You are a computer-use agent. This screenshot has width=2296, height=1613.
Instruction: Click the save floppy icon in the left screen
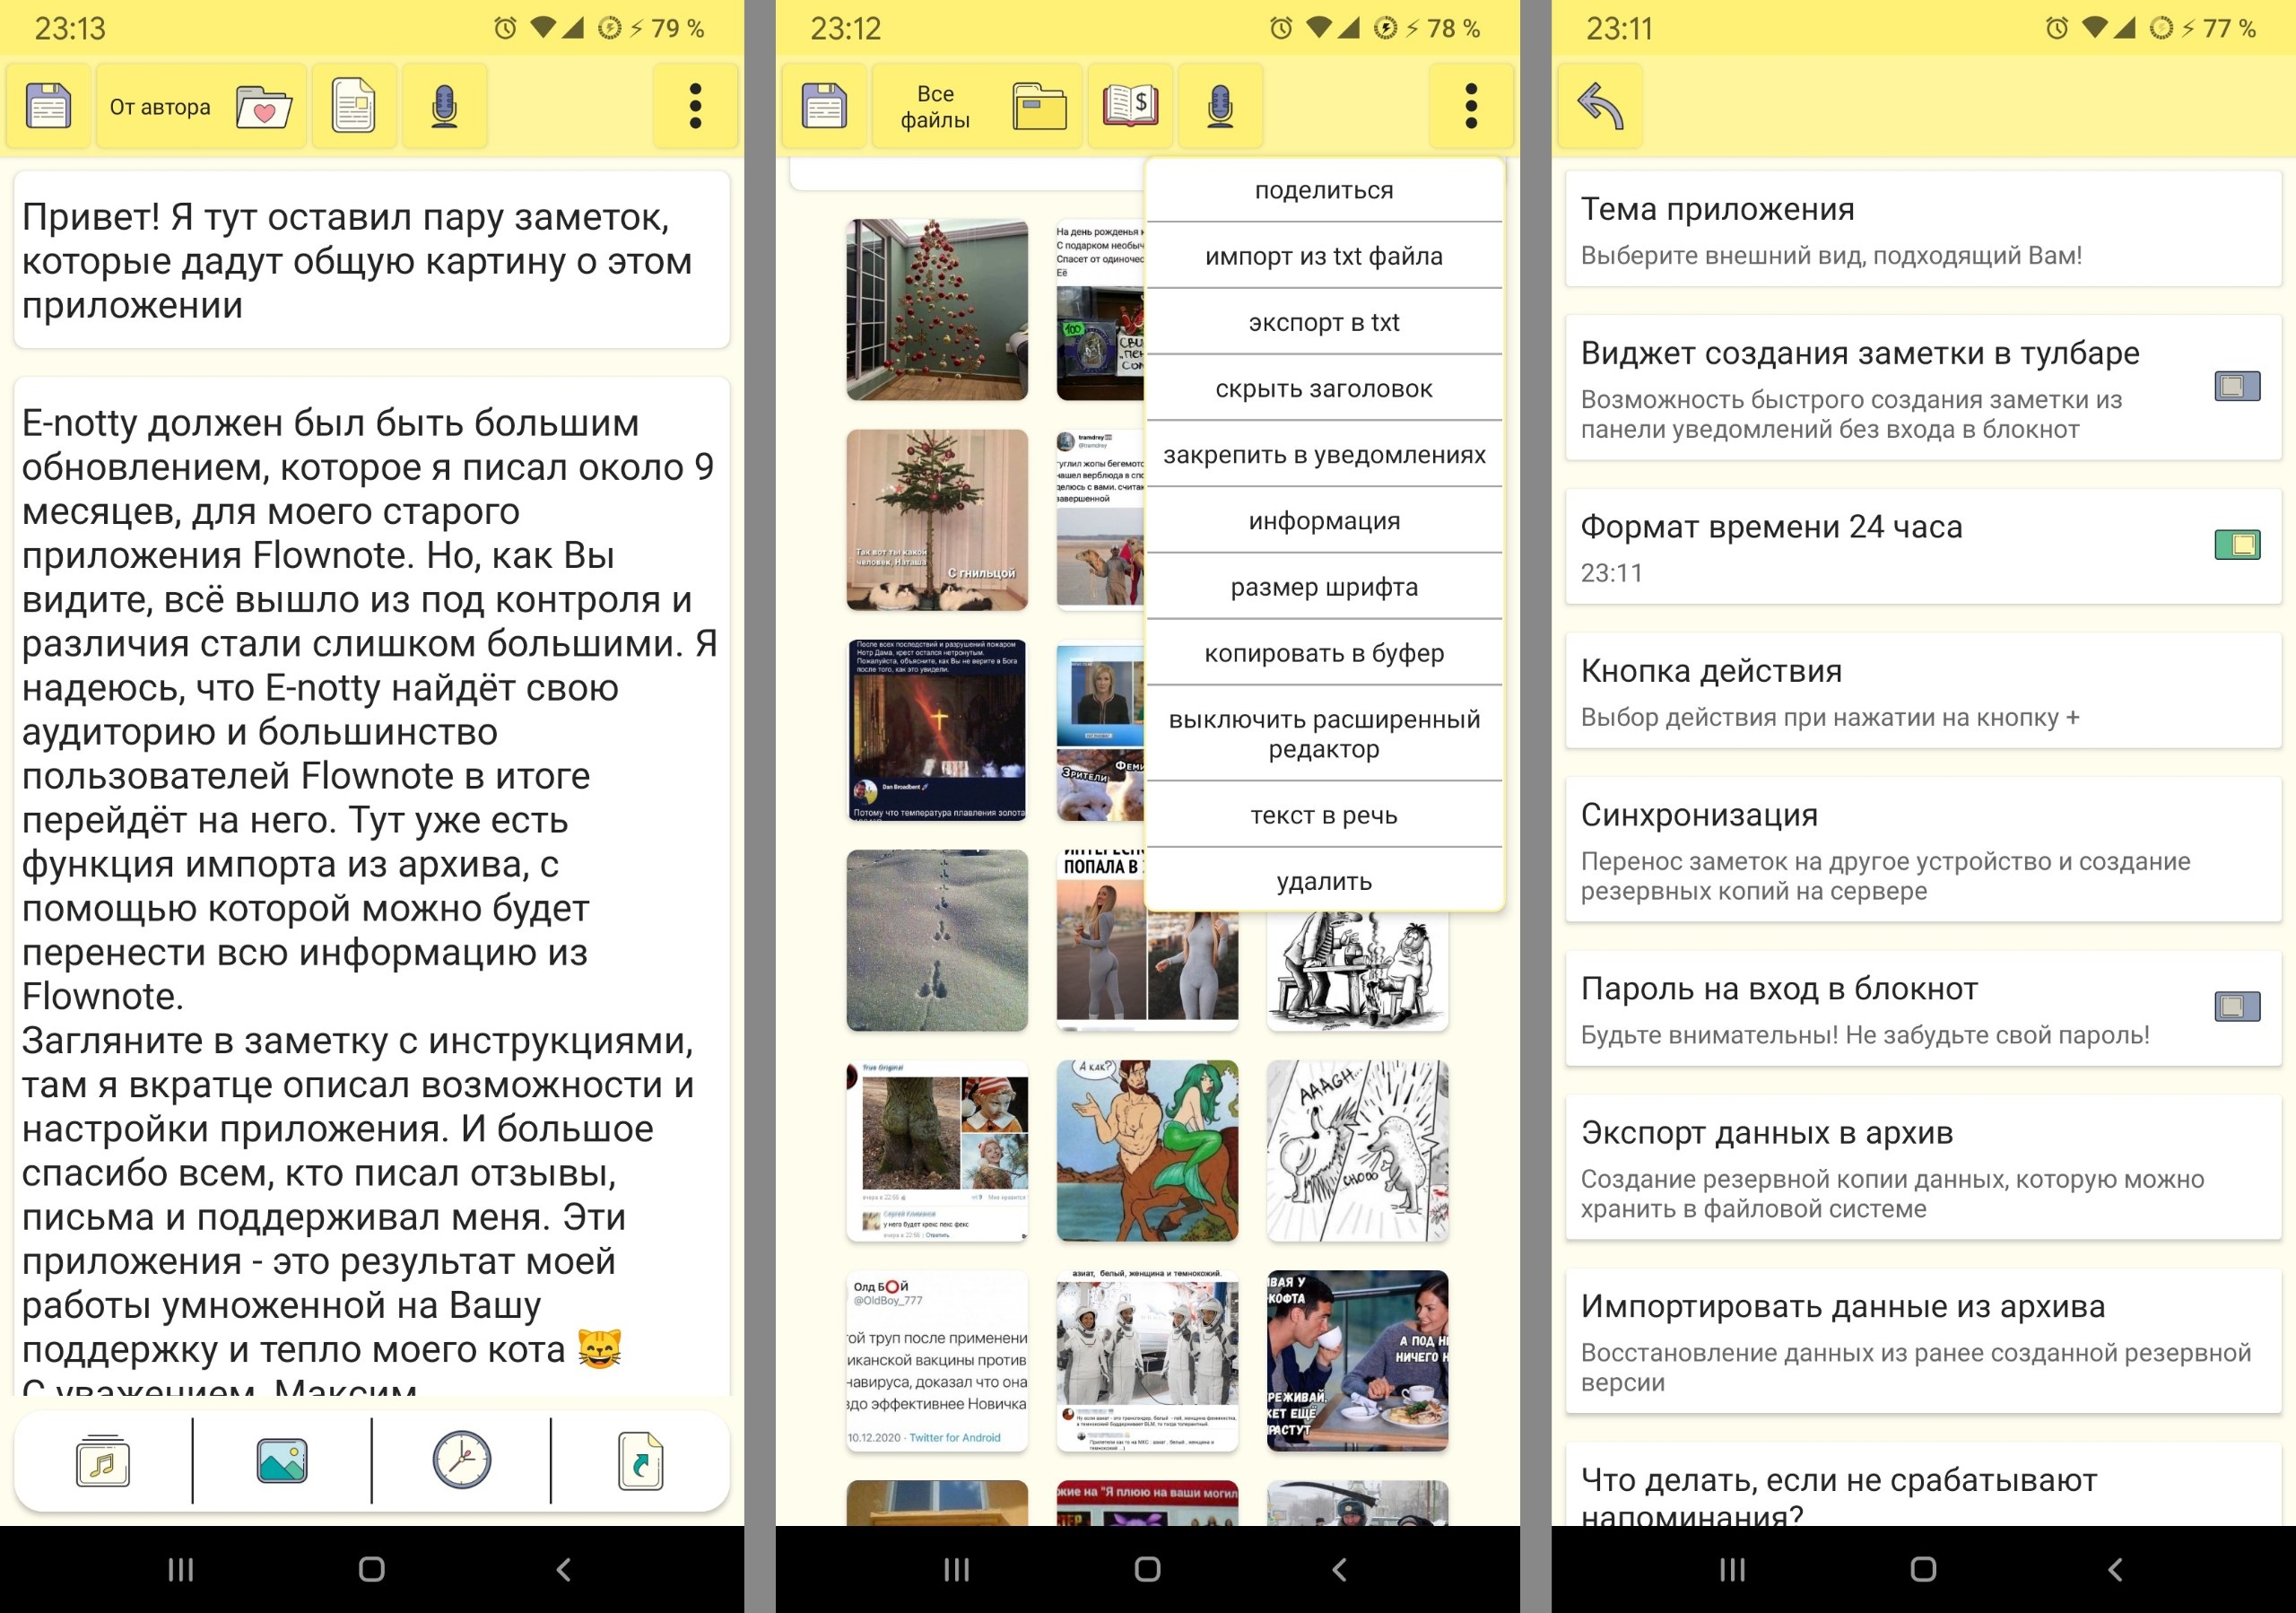pyautogui.click(x=48, y=106)
